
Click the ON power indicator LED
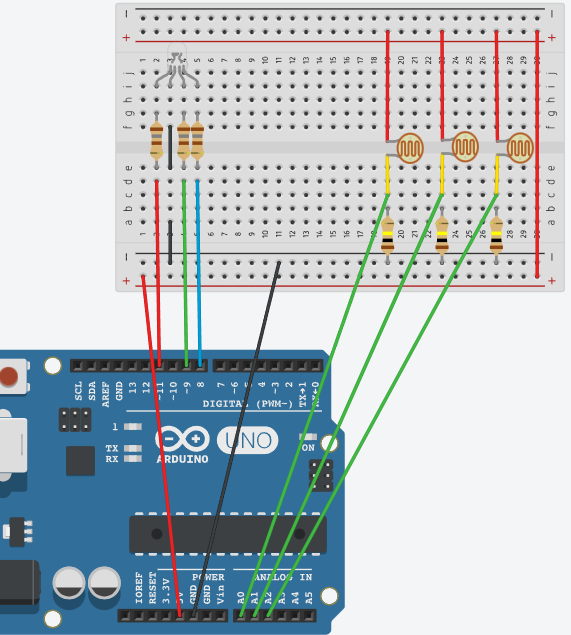pyautogui.click(x=308, y=437)
